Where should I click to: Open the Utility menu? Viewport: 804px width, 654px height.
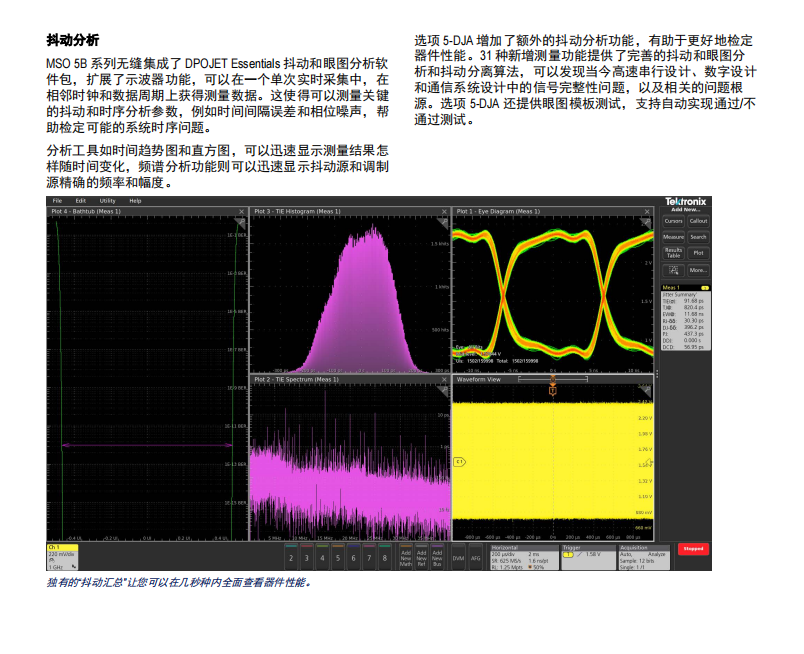coord(107,201)
